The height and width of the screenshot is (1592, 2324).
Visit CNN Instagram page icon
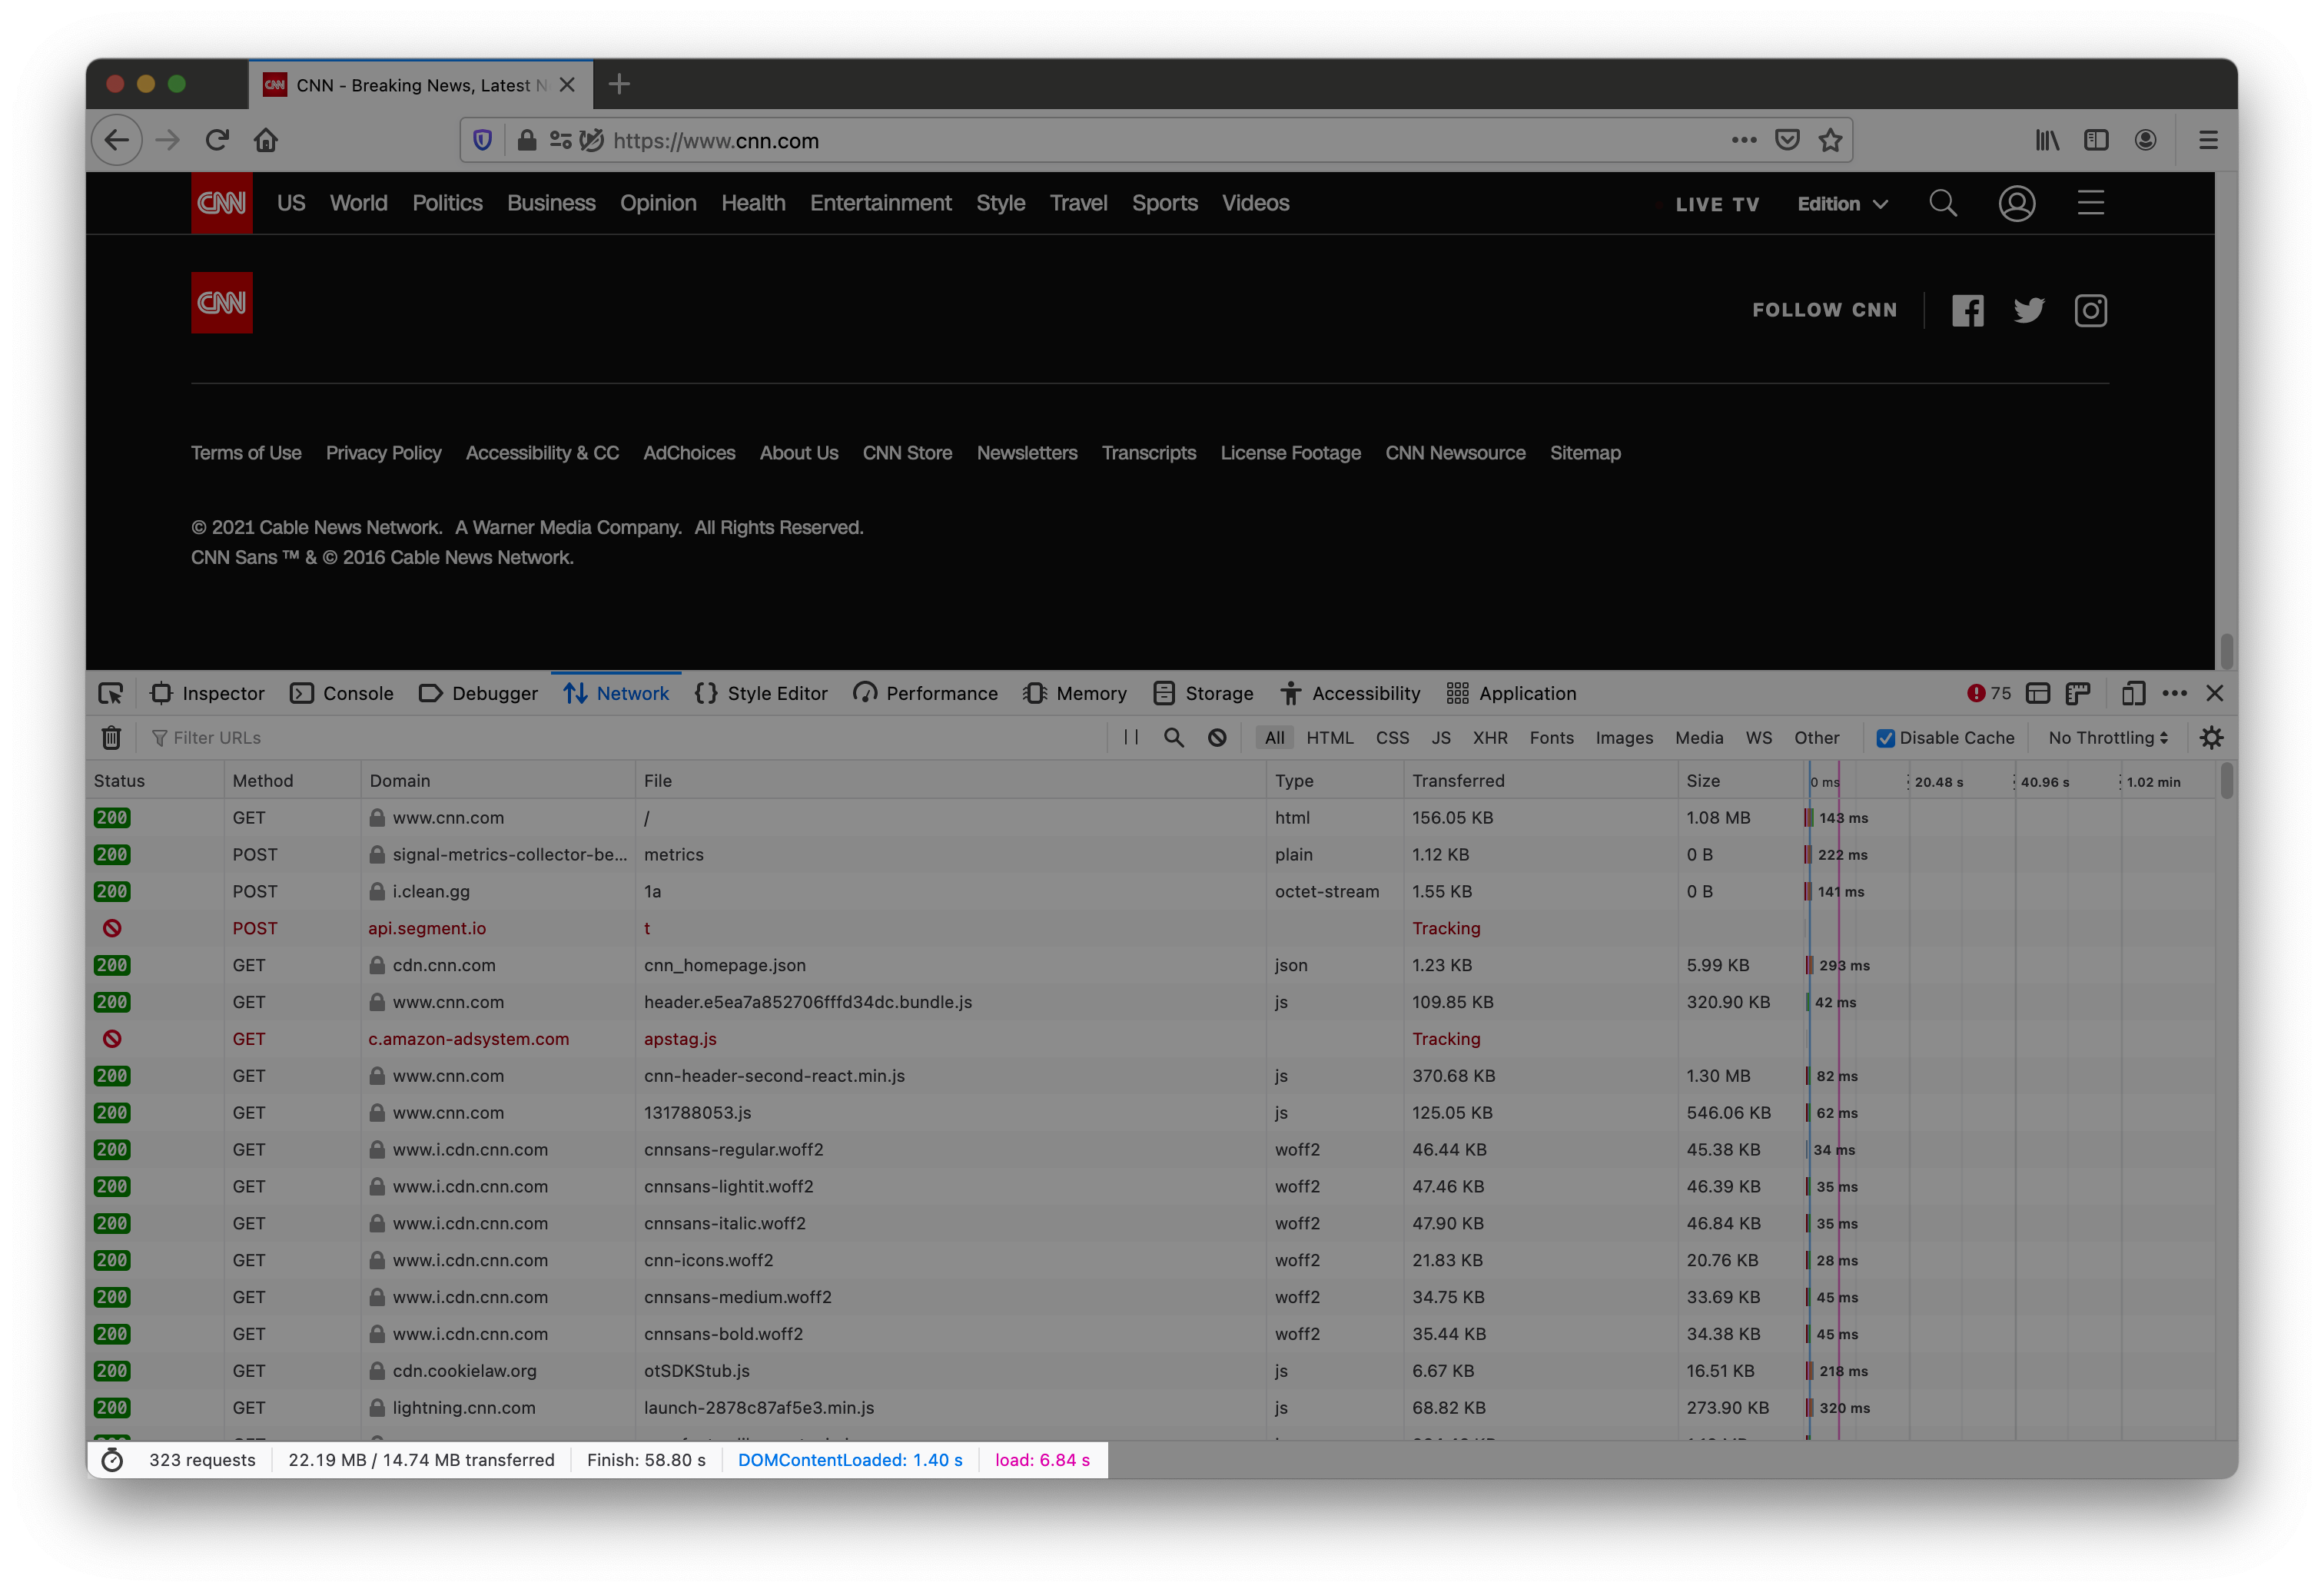(x=2091, y=311)
